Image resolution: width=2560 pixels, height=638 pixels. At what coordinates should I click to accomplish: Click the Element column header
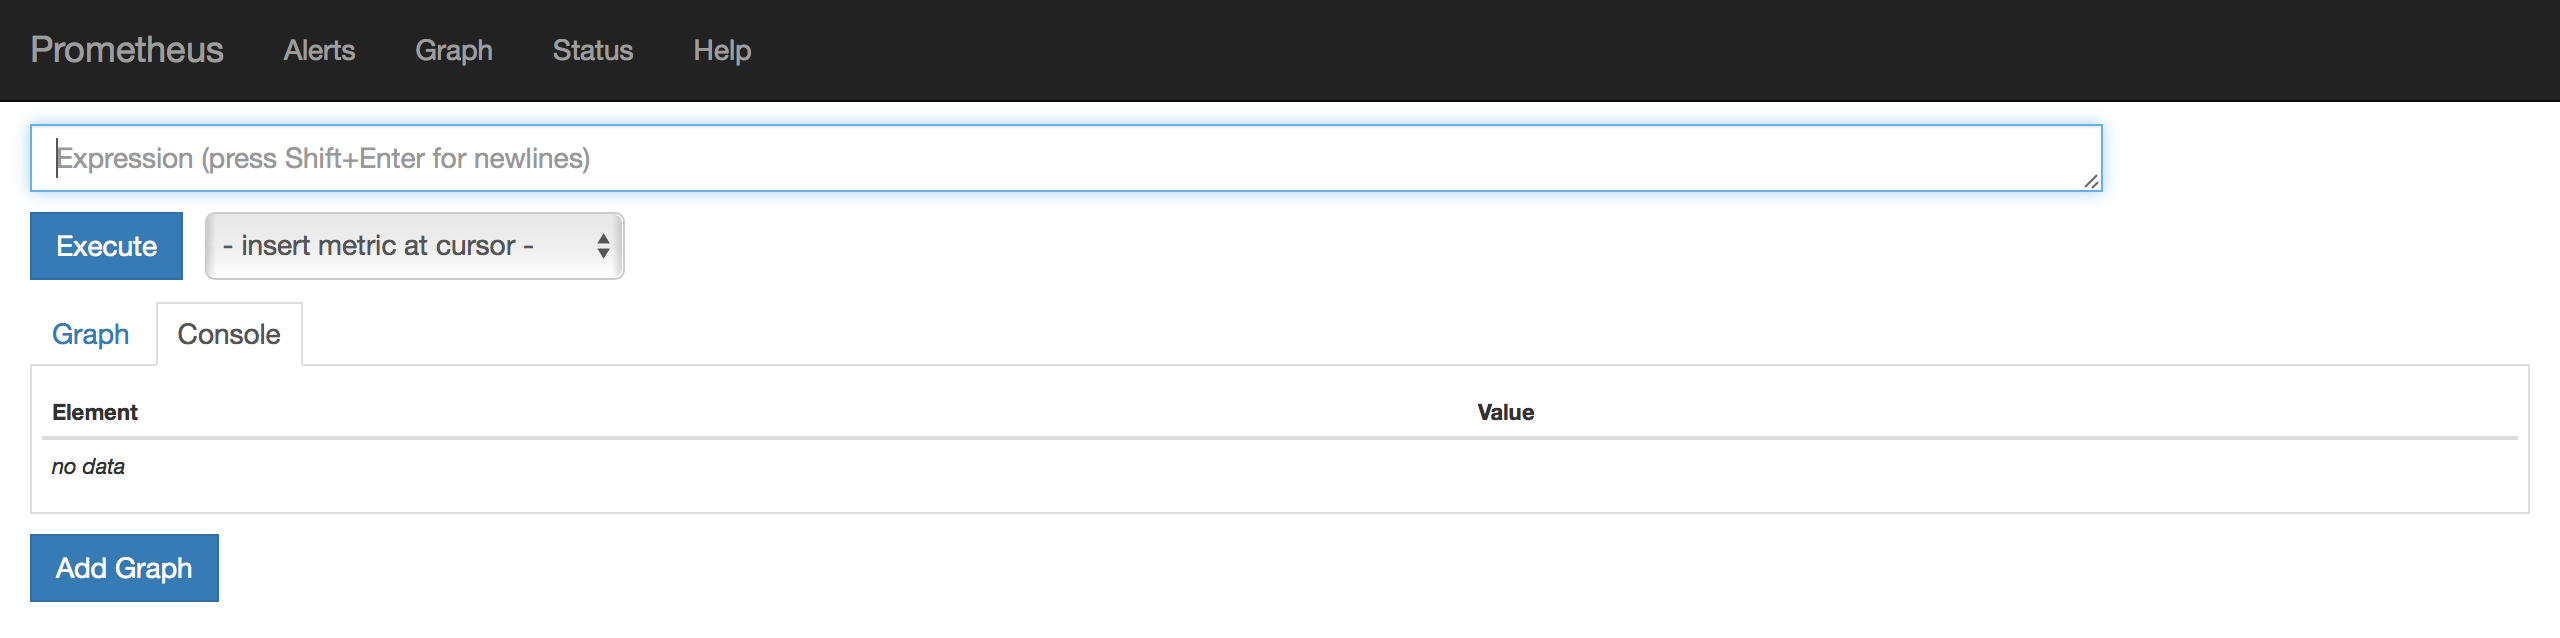[96, 411]
